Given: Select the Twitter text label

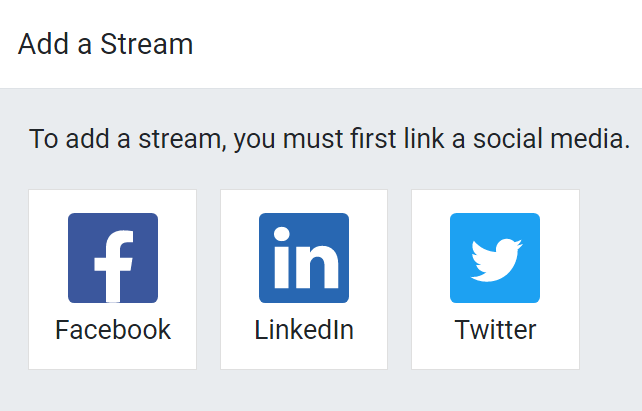Looking at the screenshot, I should (x=495, y=330).
